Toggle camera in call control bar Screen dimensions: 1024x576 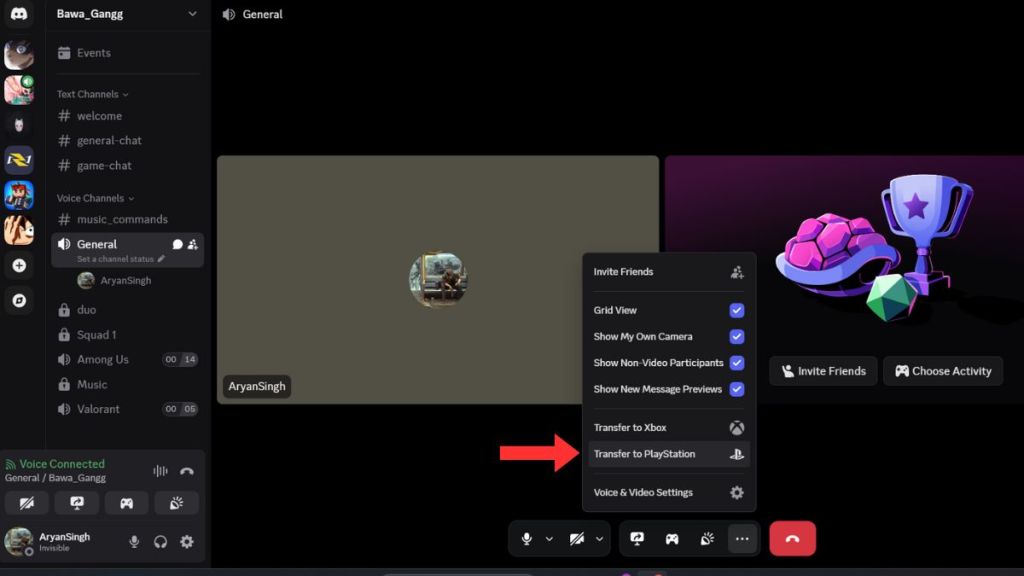click(x=577, y=539)
